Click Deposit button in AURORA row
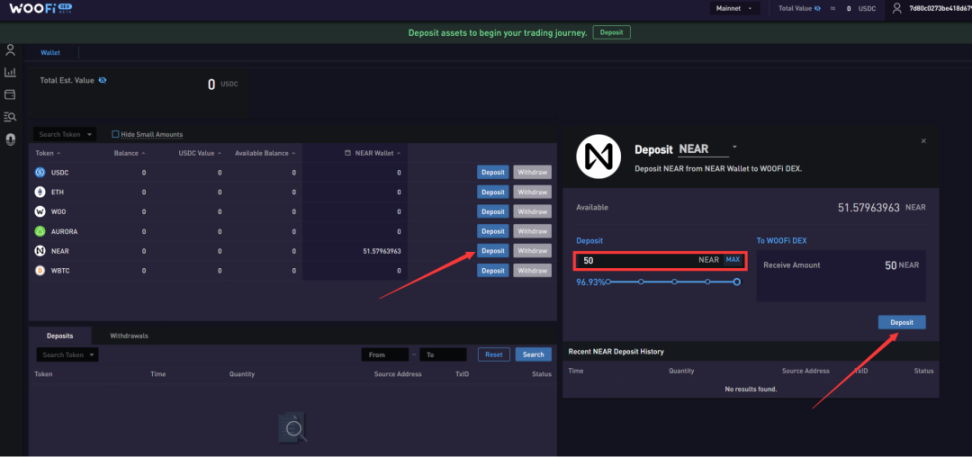 point(493,231)
